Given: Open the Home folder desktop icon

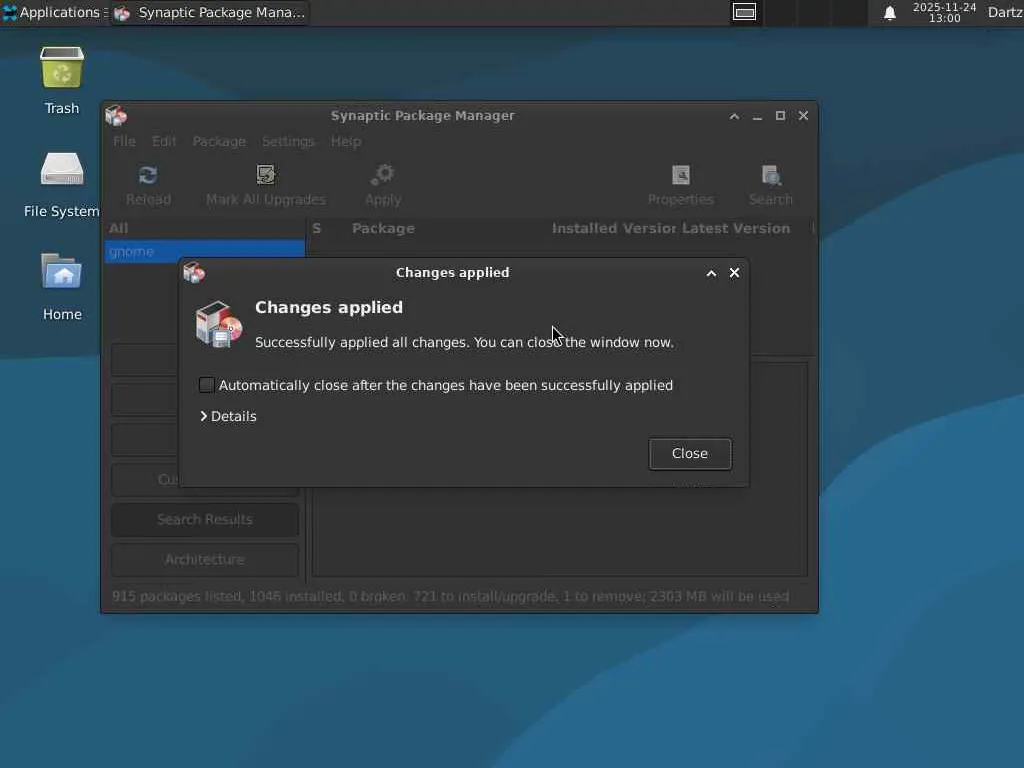Looking at the screenshot, I should pos(62,272).
